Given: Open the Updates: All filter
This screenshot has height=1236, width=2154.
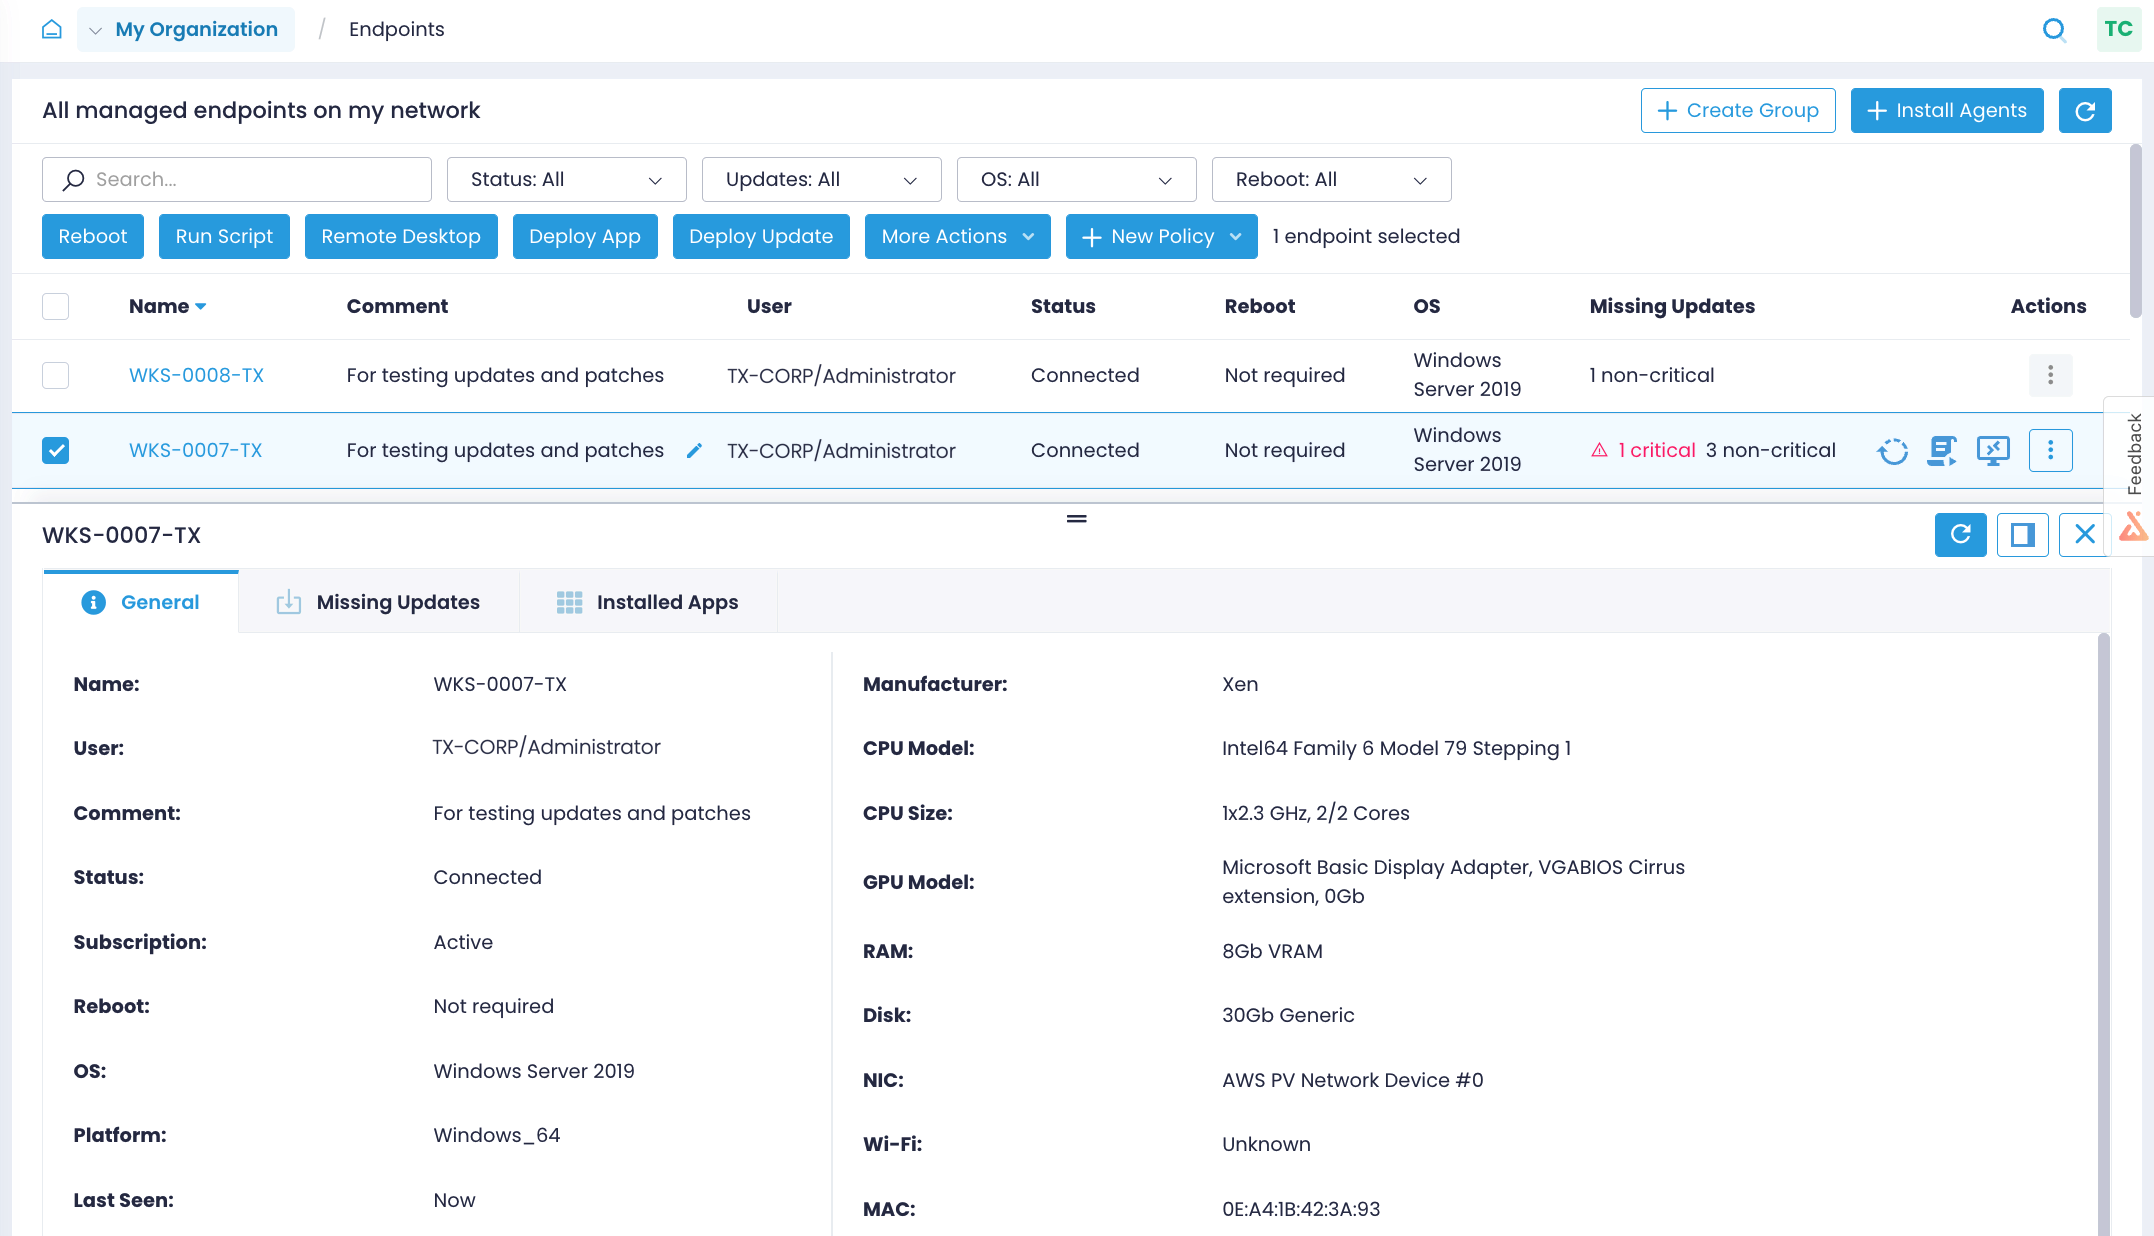Looking at the screenshot, I should pyautogui.click(x=821, y=180).
